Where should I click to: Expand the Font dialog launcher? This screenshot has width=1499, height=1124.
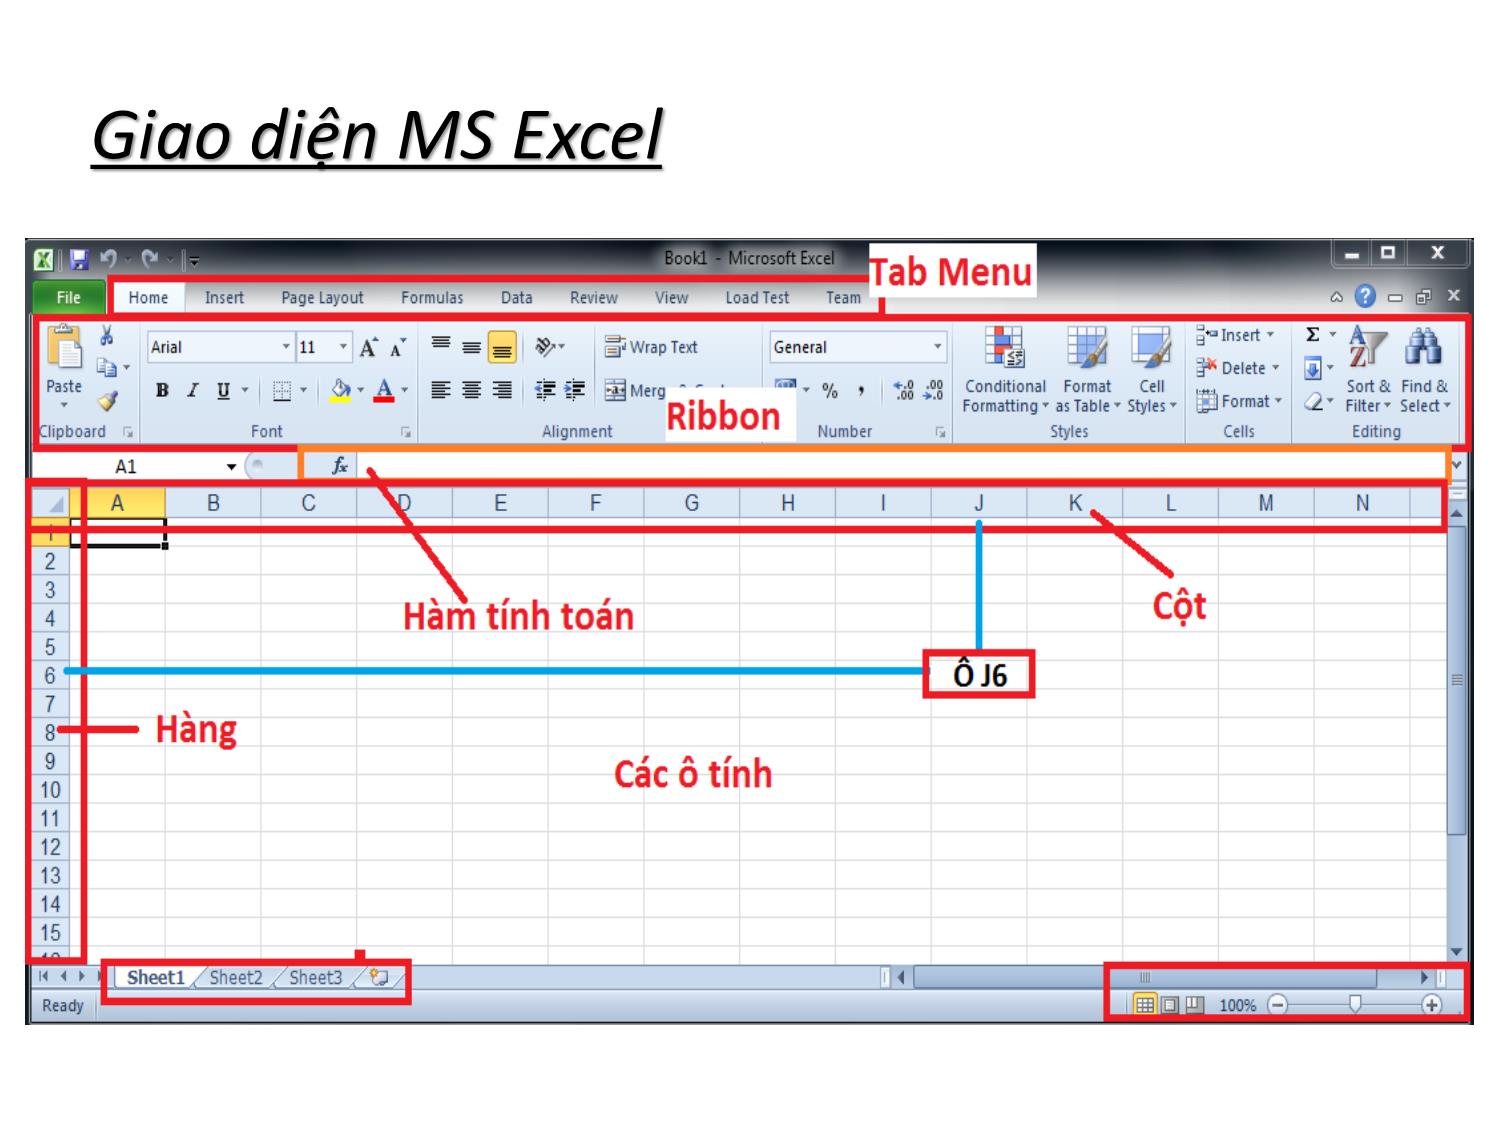[x=406, y=432]
